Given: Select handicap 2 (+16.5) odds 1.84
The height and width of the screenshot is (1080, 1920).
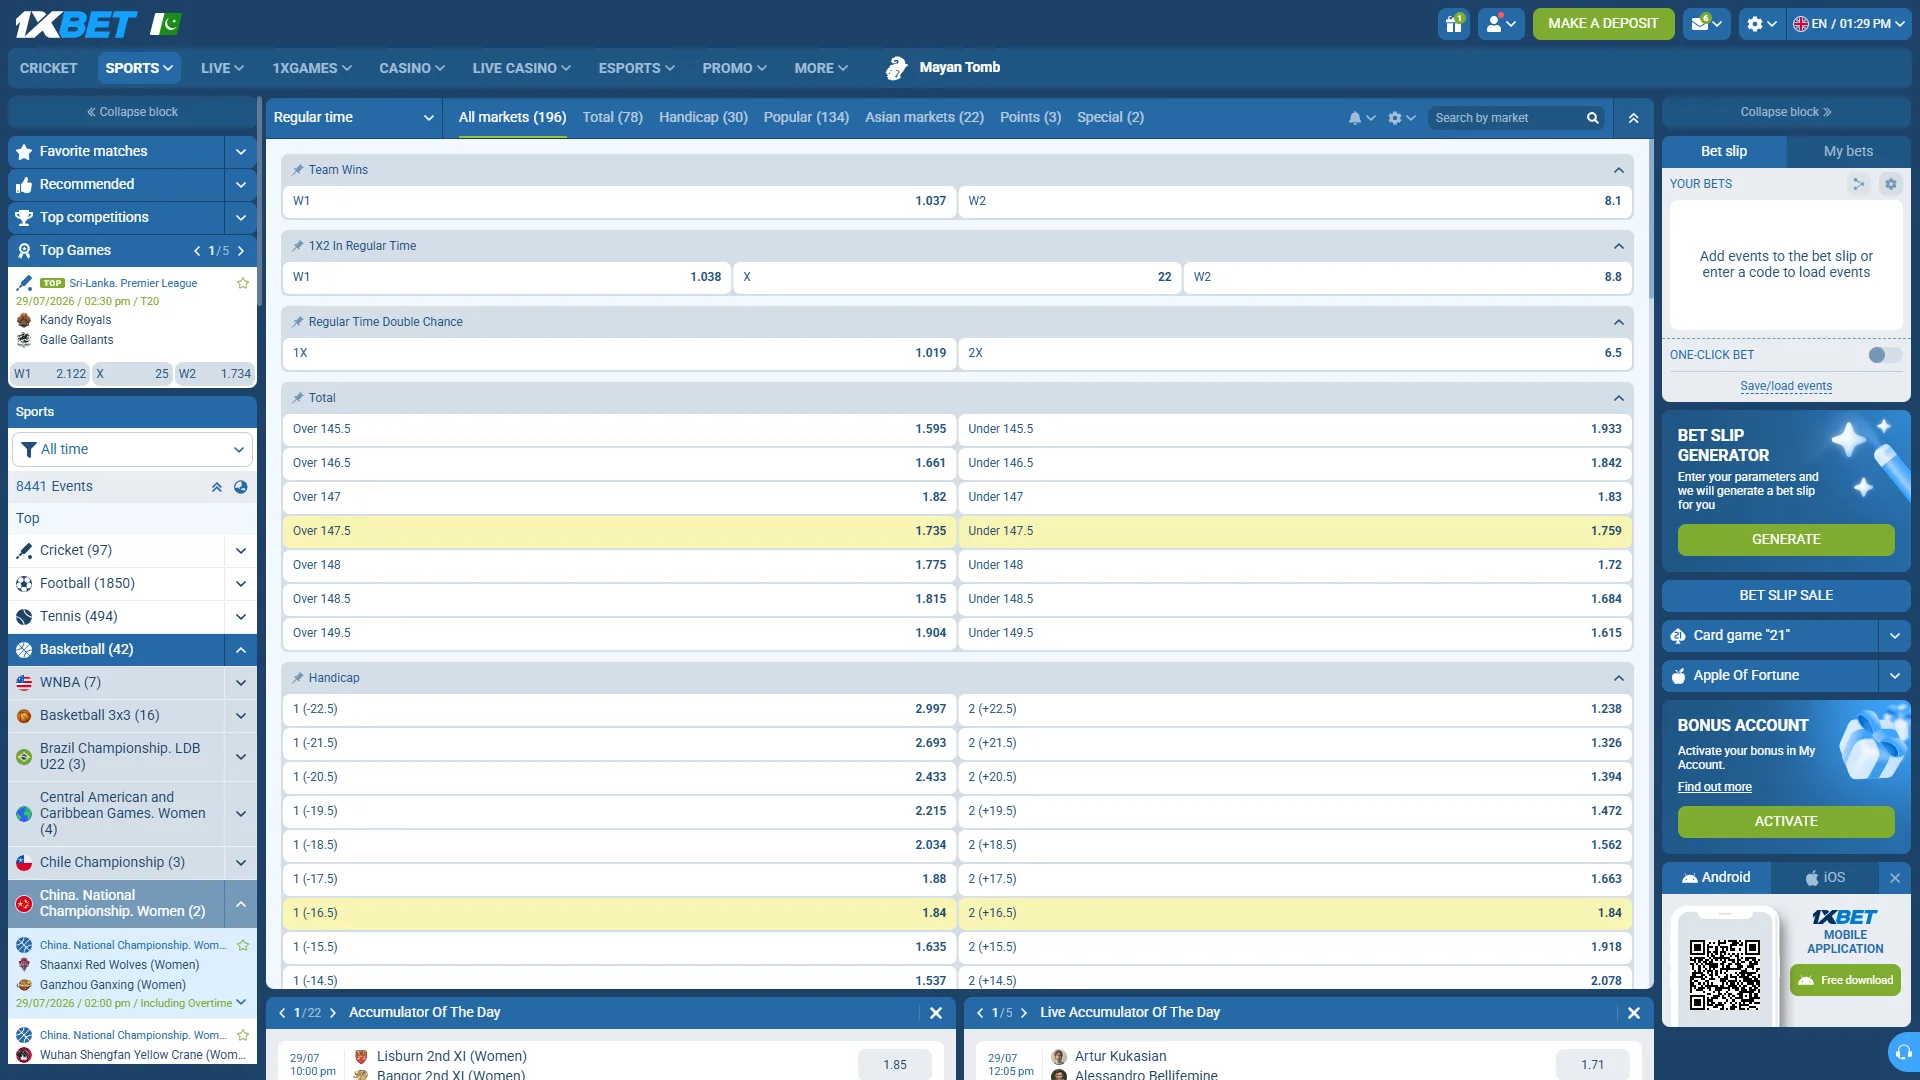Looking at the screenshot, I should pos(1295,913).
